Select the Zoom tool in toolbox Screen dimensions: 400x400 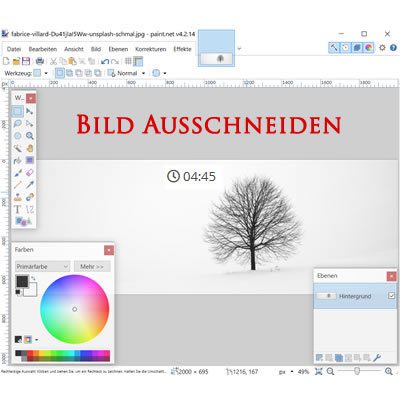30,136
